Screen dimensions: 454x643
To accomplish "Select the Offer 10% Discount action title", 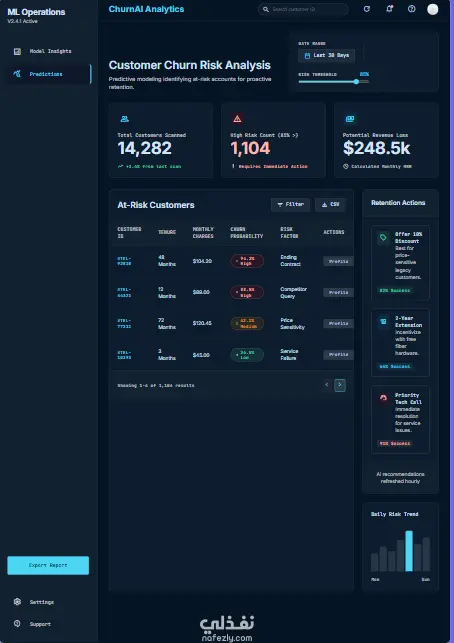I will pyautogui.click(x=408, y=238).
